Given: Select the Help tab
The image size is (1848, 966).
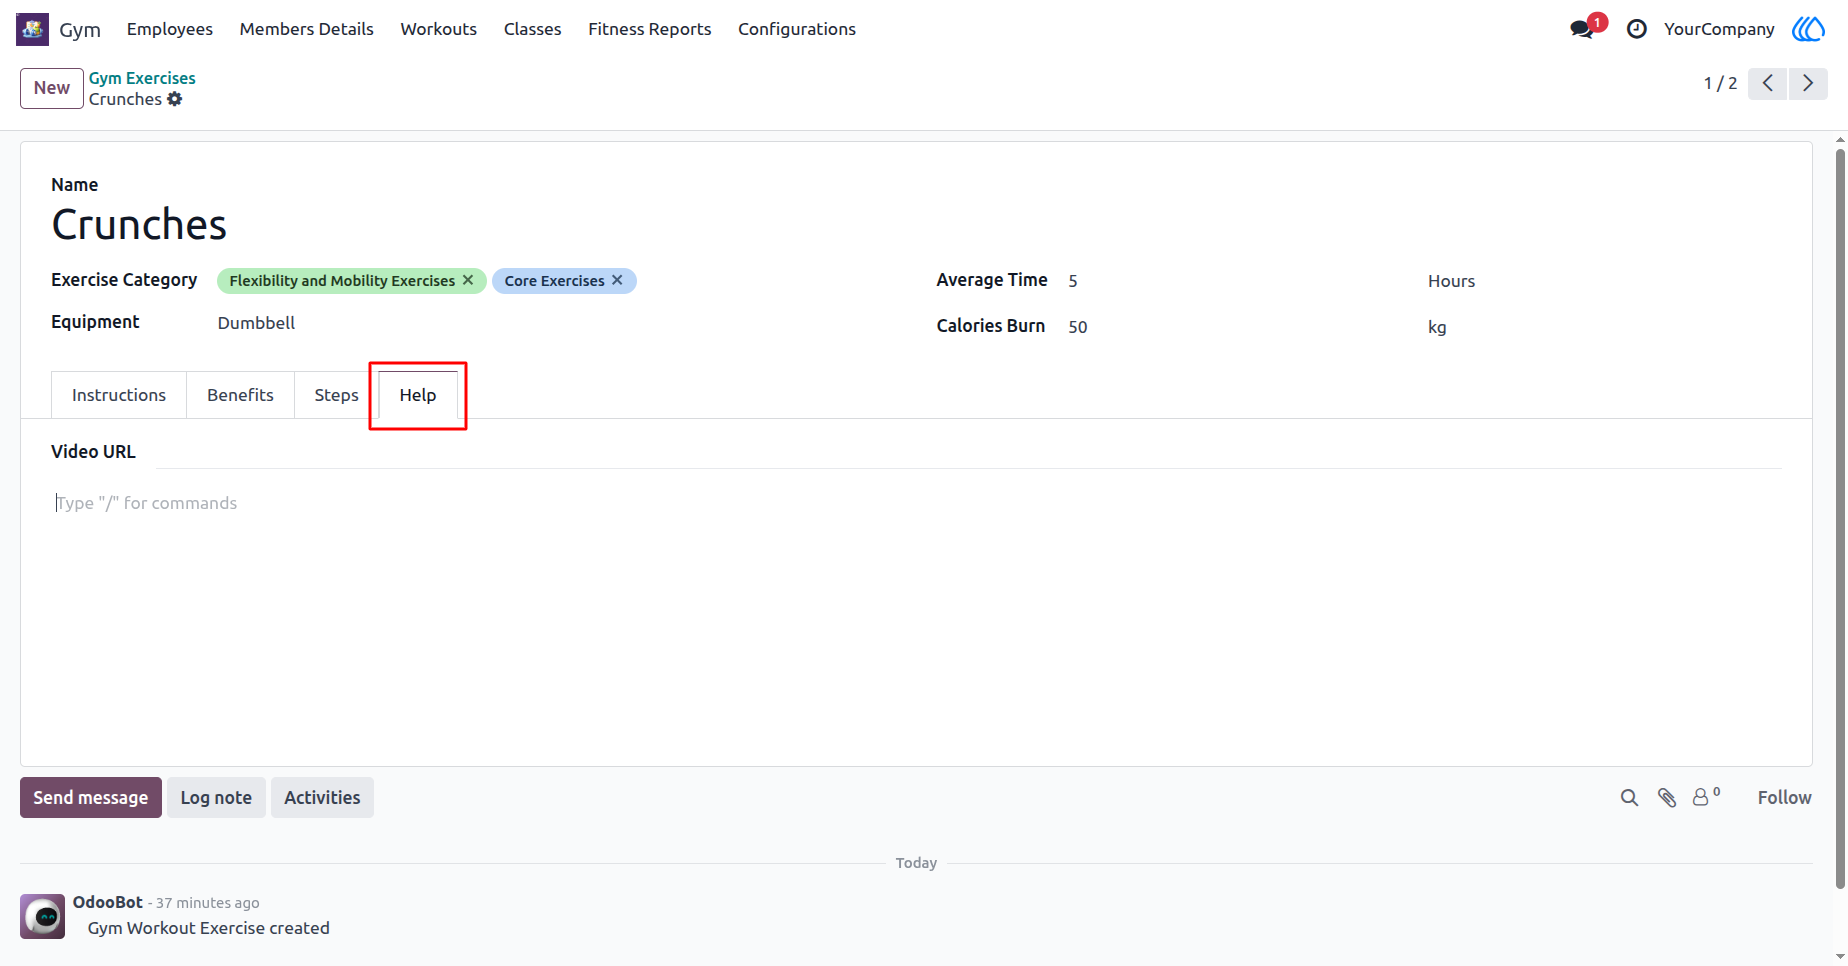Looking at the screenshot, I should (x=418, y=395).
